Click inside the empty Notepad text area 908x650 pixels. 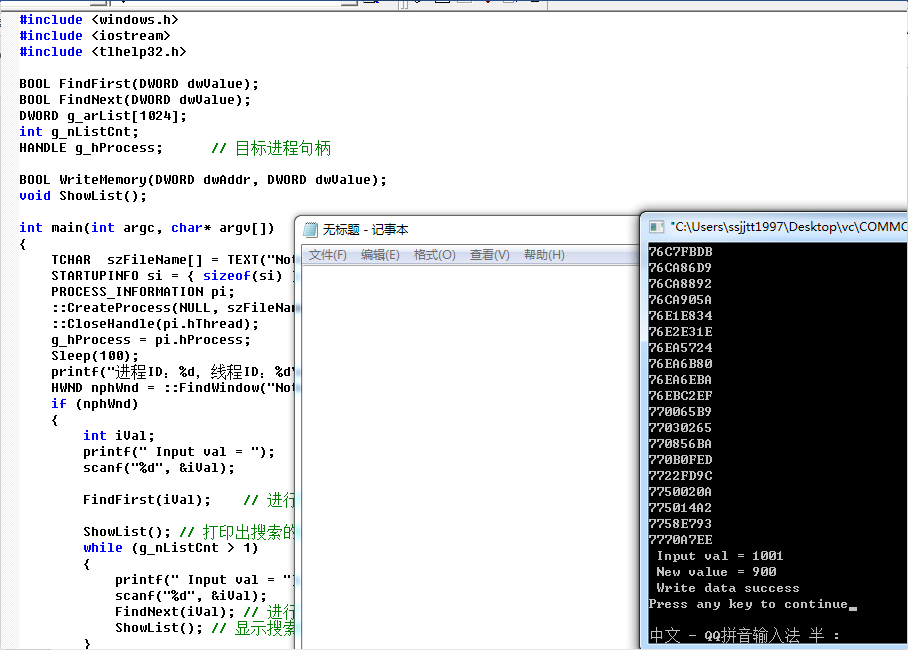click(470, 458)
